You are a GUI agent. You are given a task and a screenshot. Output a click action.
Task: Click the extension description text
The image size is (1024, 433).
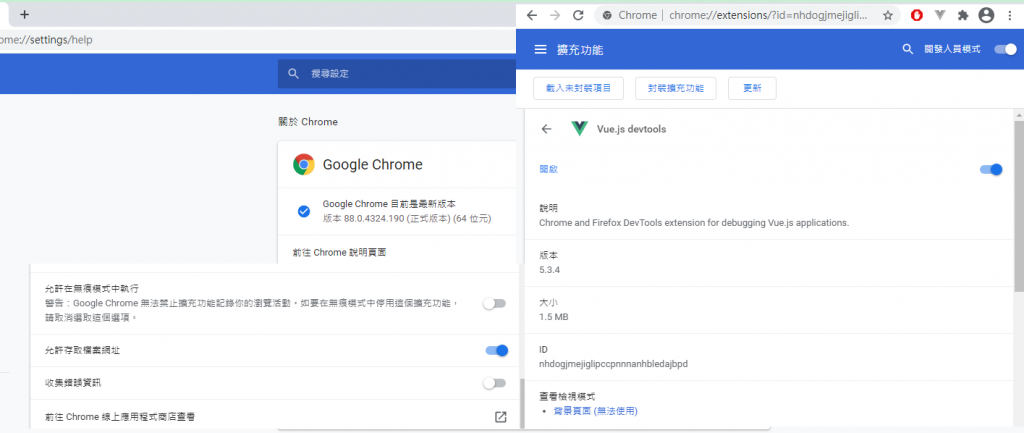pyautogui.click(x=694, y=222)
